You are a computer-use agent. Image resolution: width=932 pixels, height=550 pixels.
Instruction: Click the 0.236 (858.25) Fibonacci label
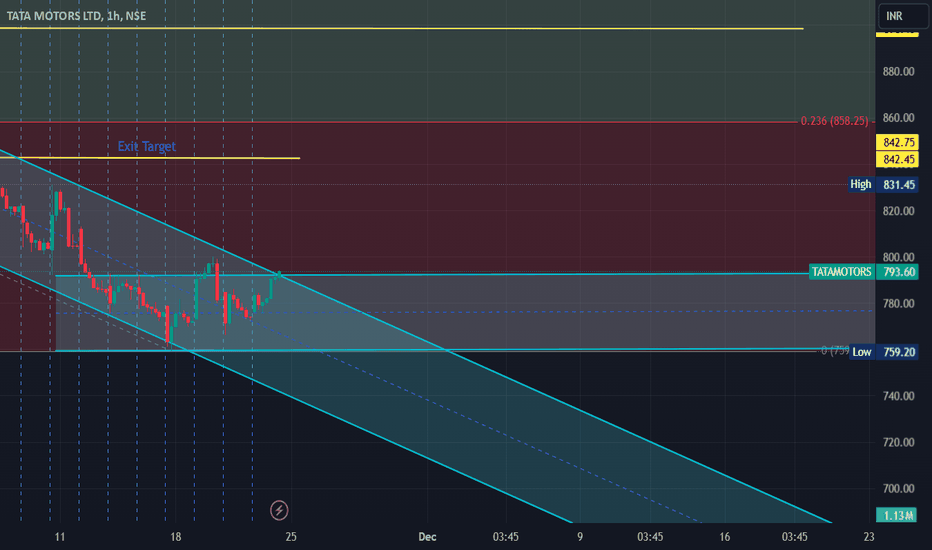point(834,121)
